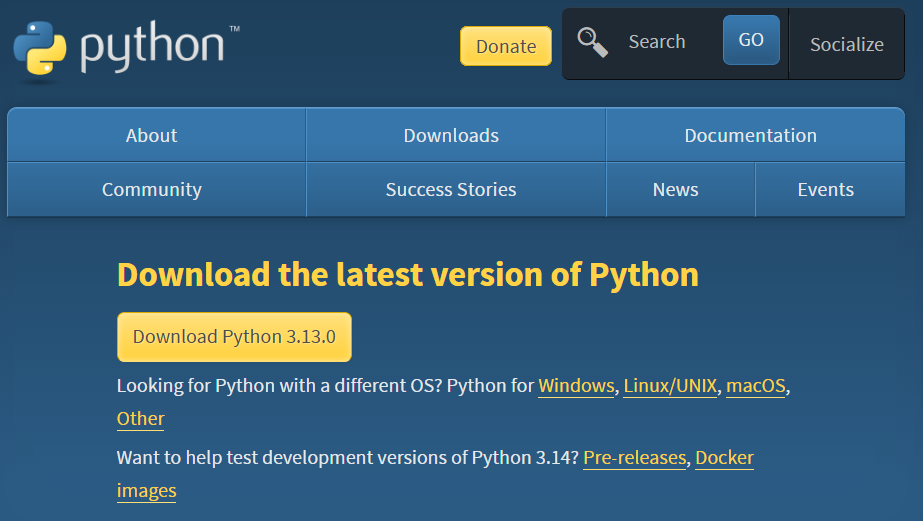Open the Other platforms link
The image size is (923, 521).
coord(141,419)
